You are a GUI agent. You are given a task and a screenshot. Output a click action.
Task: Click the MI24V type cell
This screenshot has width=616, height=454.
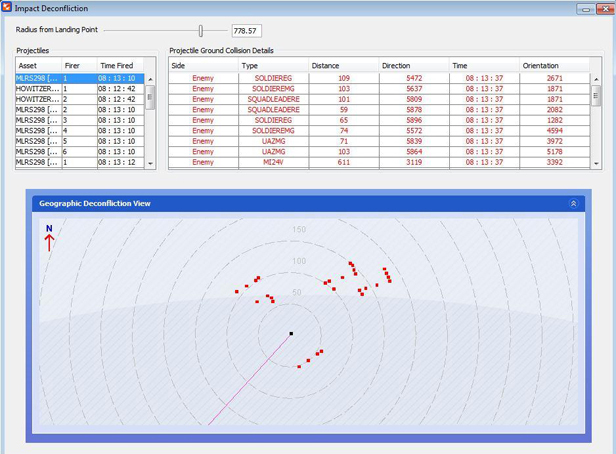point(273,162)
